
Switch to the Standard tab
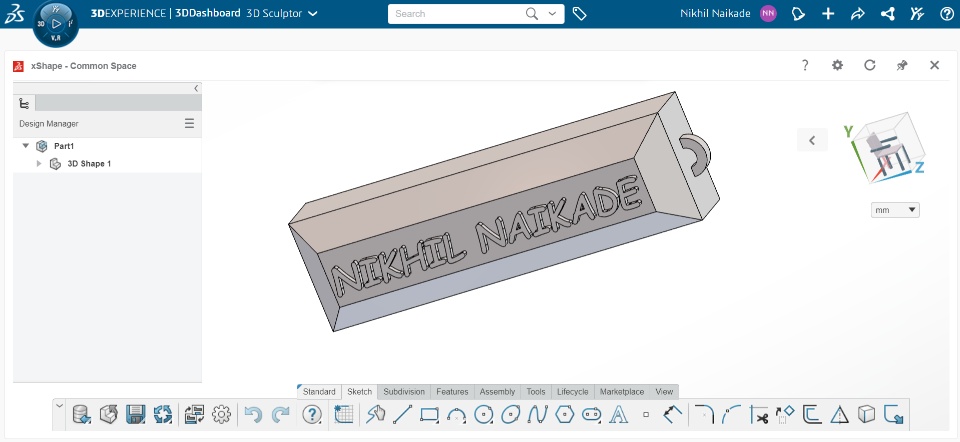[x=319, y=392]
